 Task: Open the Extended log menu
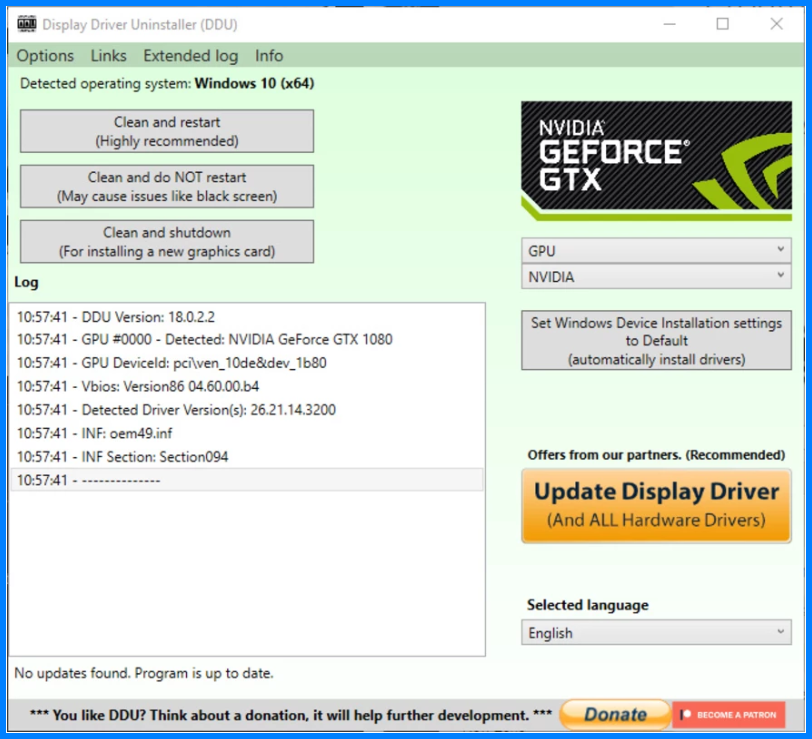(190, 56)
